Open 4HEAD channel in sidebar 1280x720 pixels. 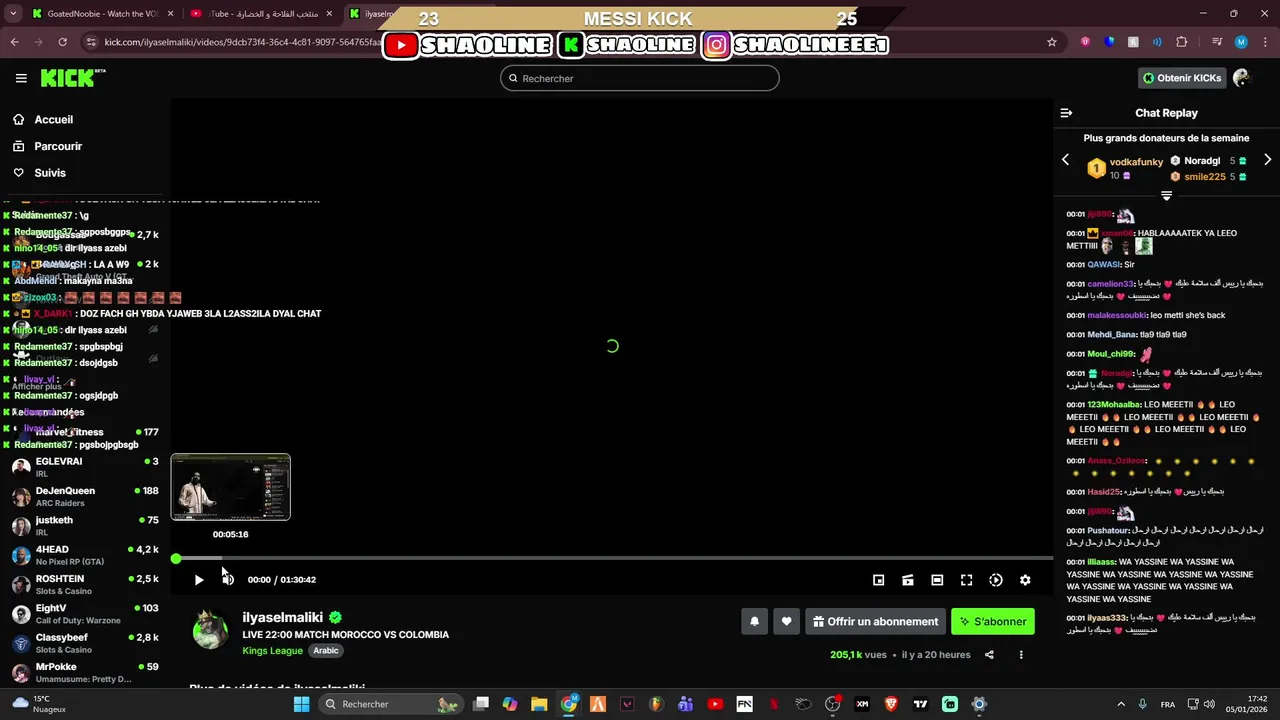click(x=85, y=555)
